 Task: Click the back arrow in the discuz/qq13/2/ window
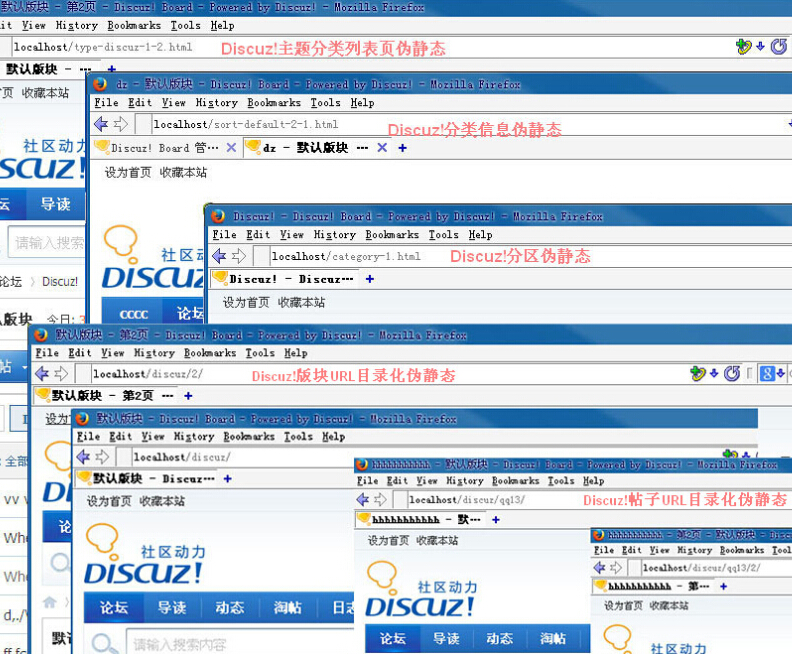[599, 568]
